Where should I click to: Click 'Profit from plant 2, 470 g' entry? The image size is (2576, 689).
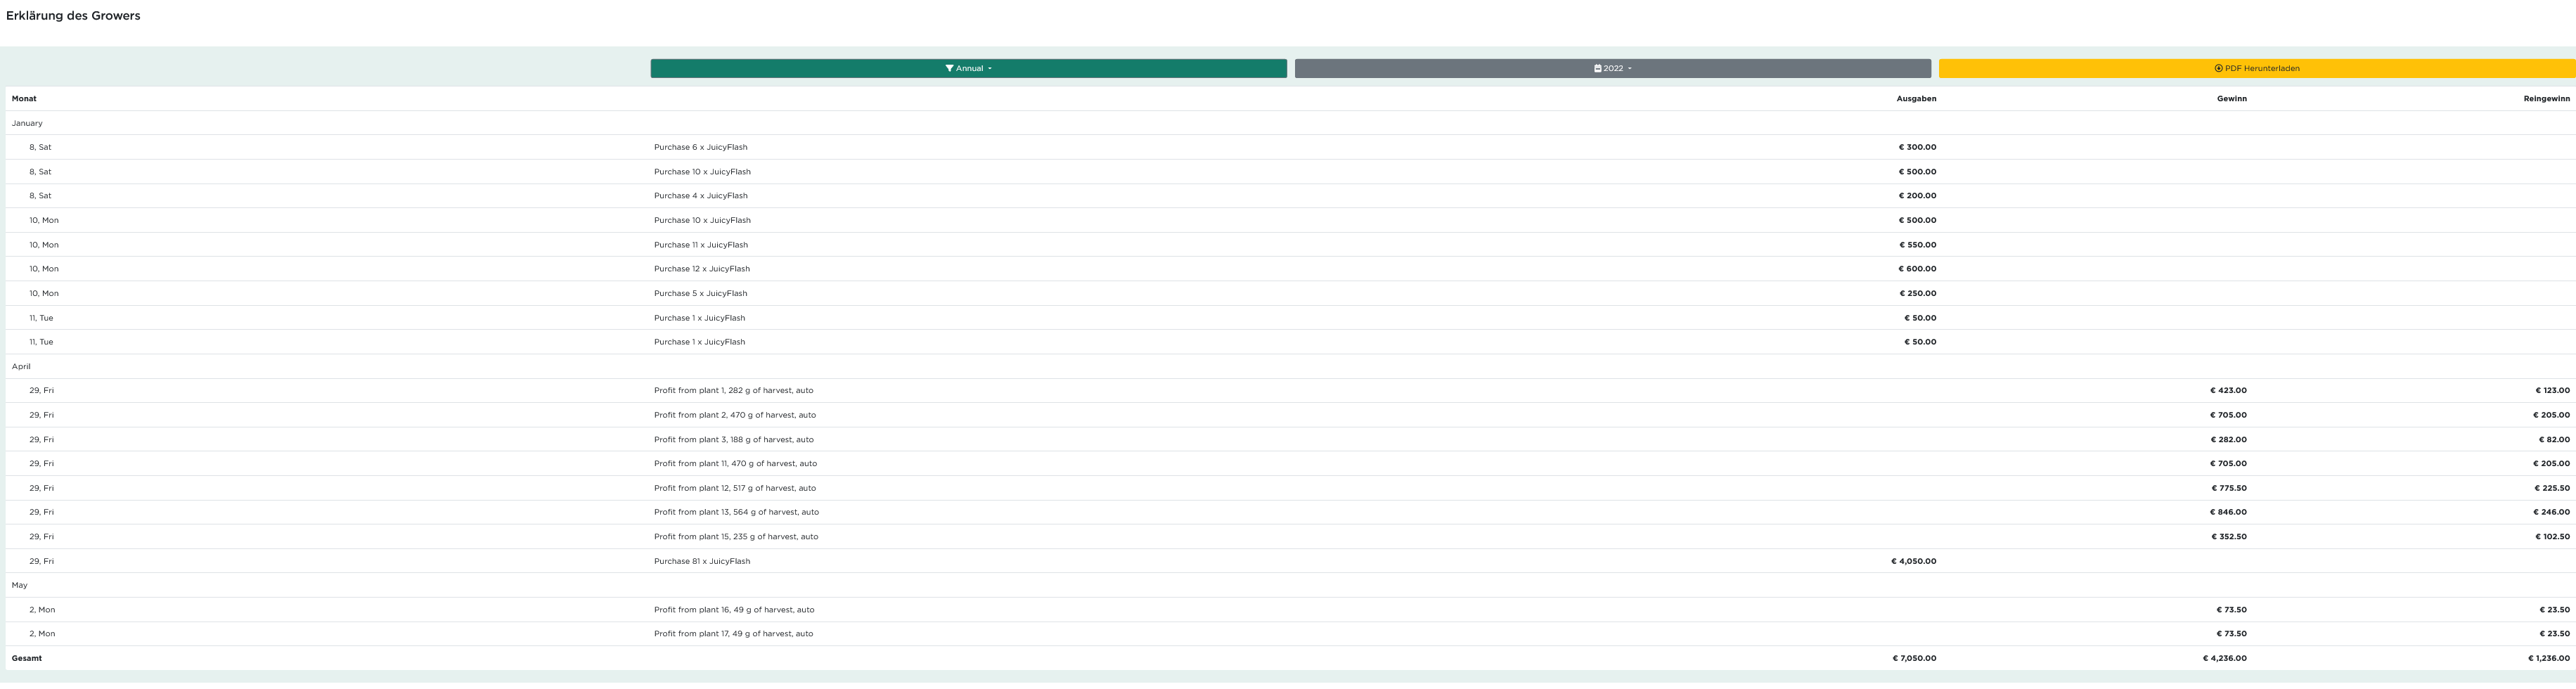click(735, 415)
